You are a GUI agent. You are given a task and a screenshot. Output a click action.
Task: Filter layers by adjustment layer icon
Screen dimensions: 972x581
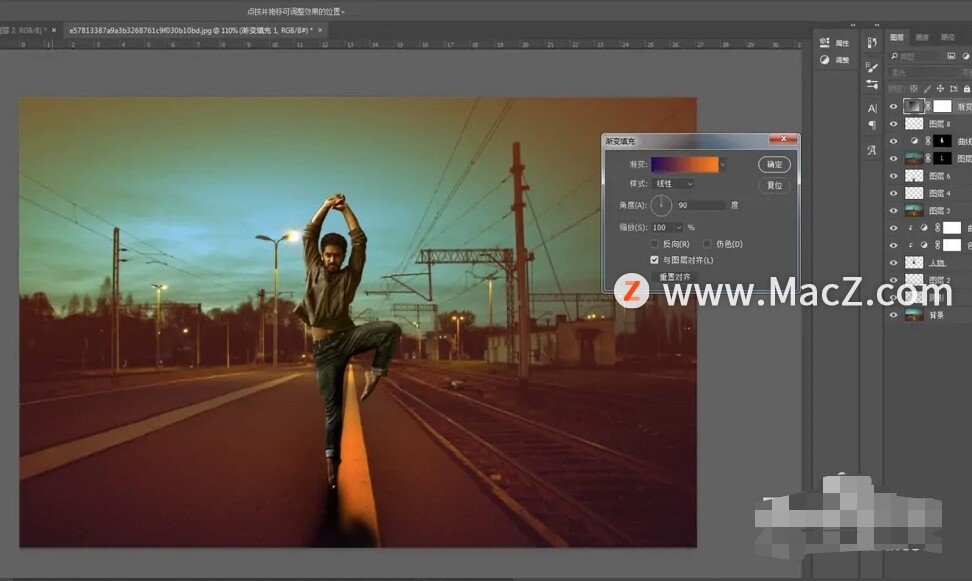[x=966, y=56]
